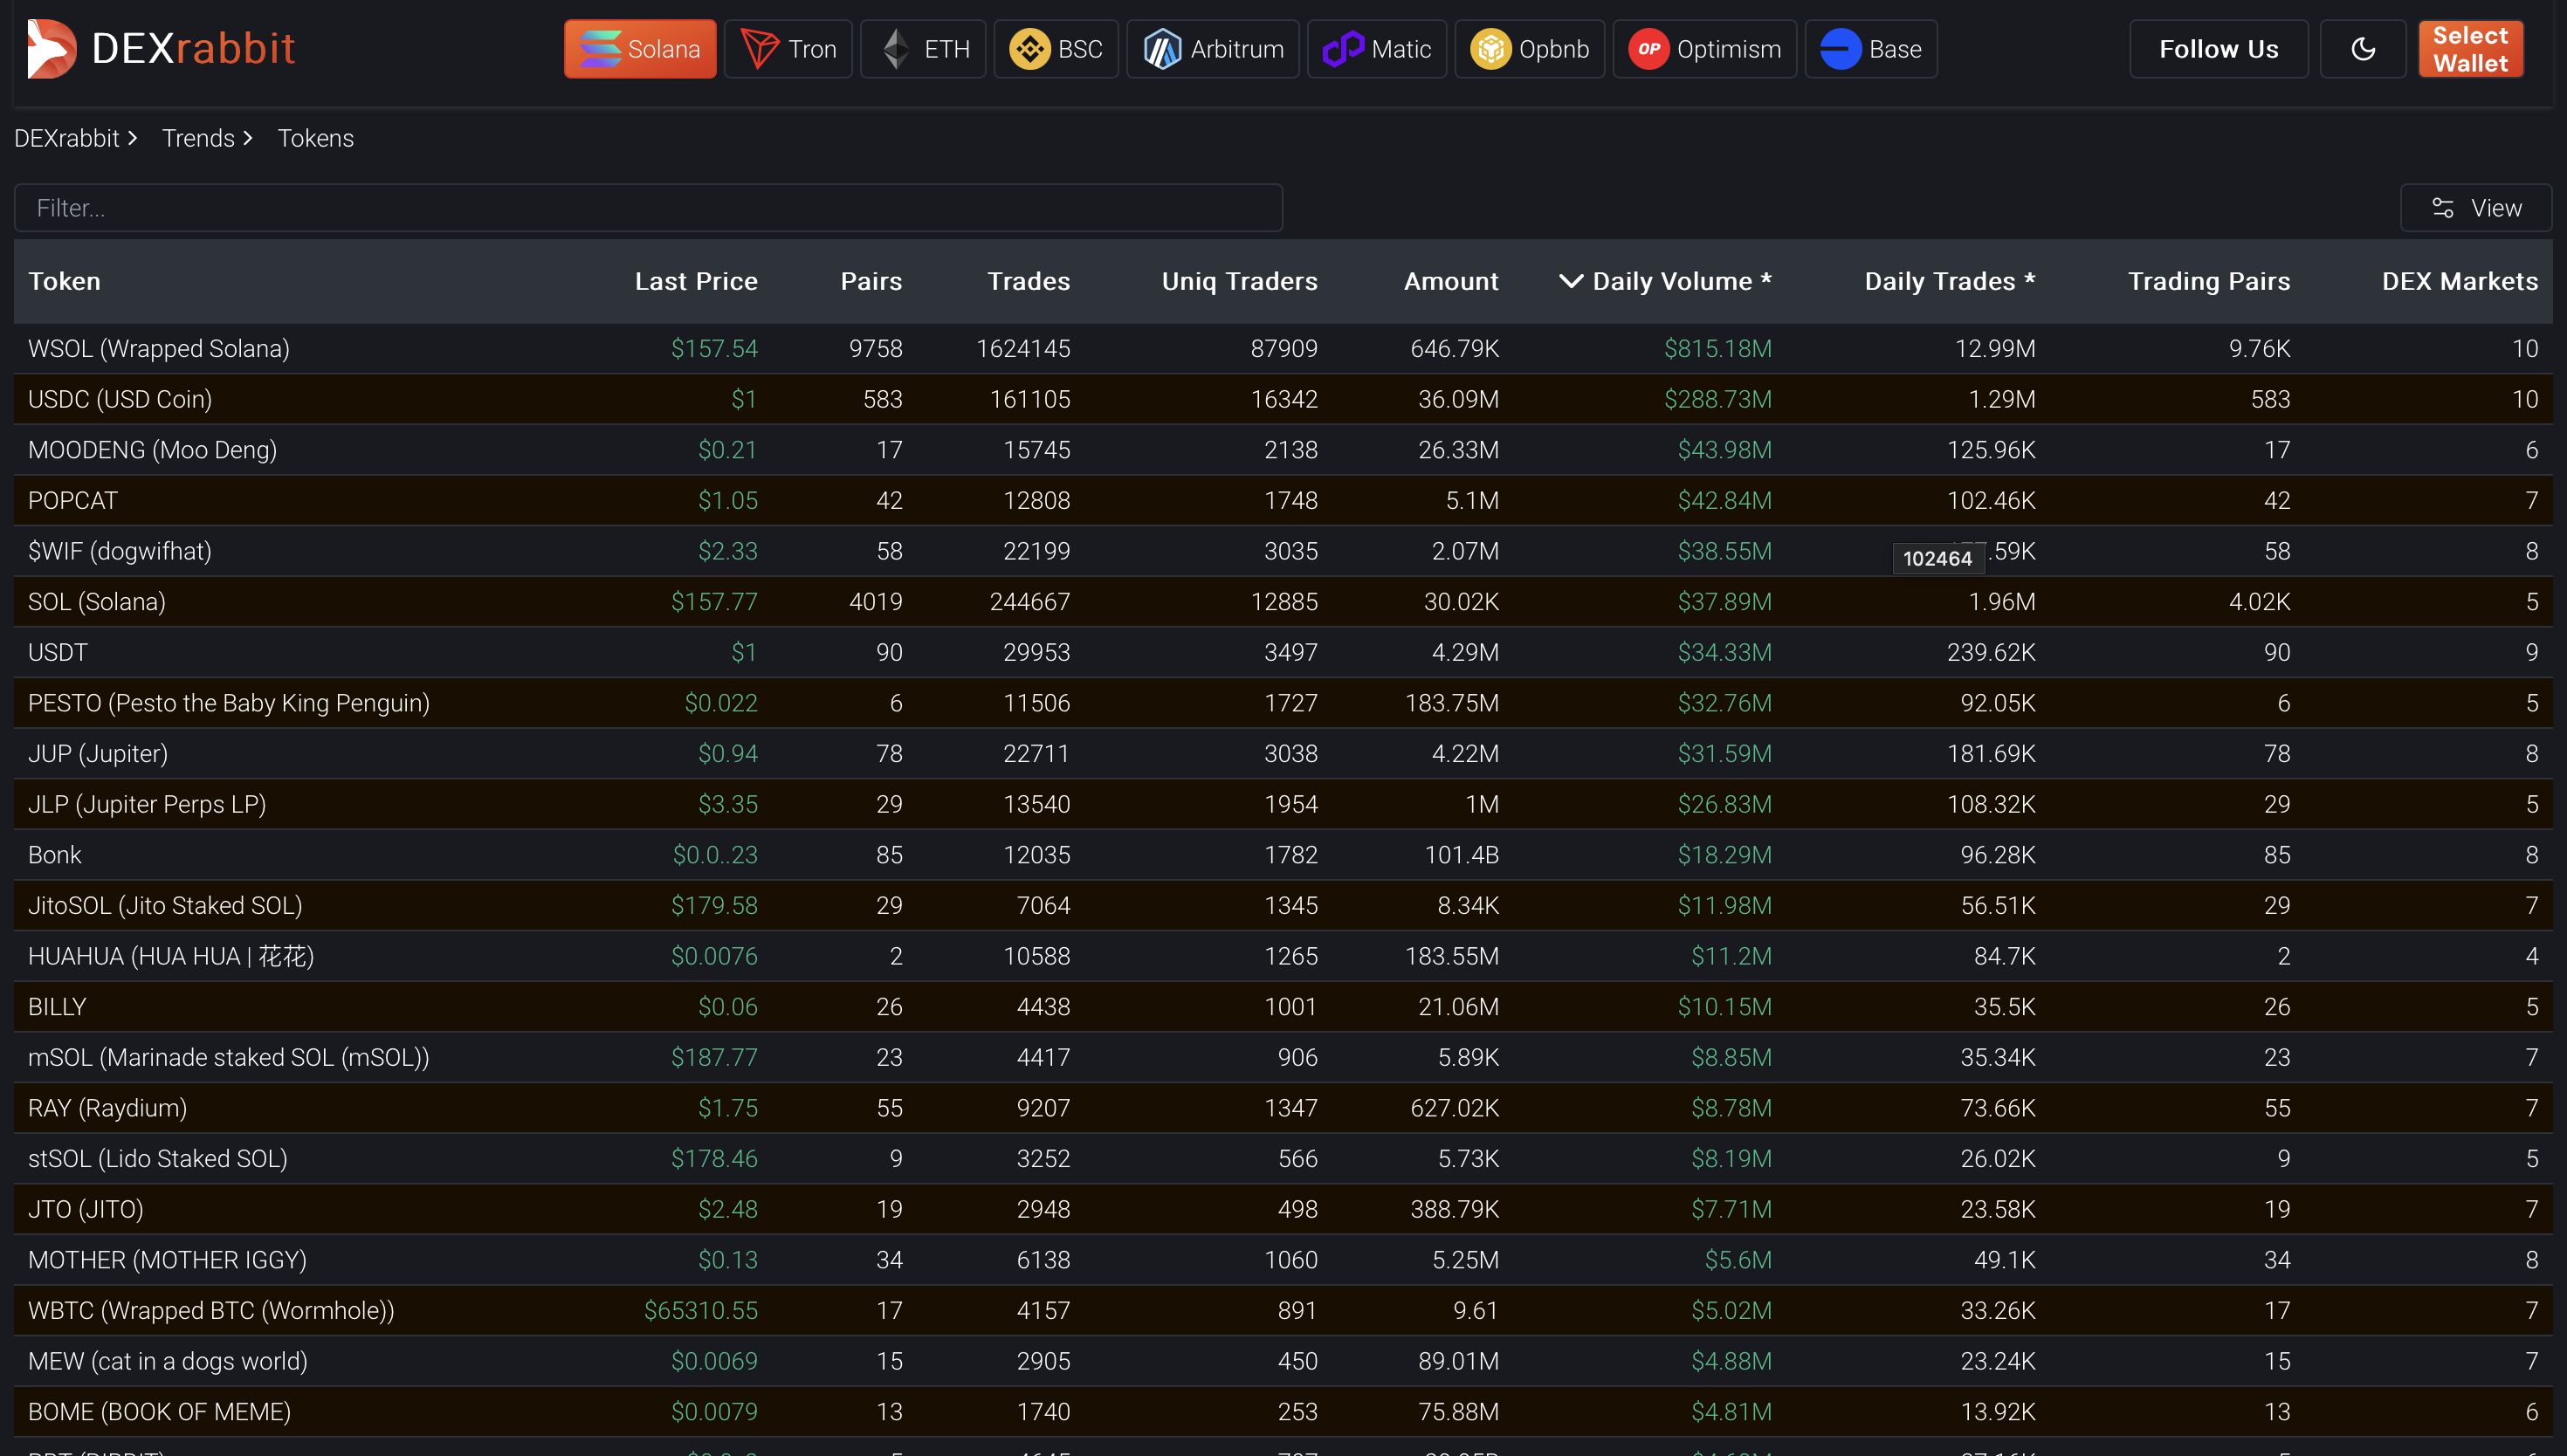Screen dimensions: 2567x1456
Task: Open the WSOL (Wrapped Solana) token row
Action: pyautogui.click(x=159, y=348)
